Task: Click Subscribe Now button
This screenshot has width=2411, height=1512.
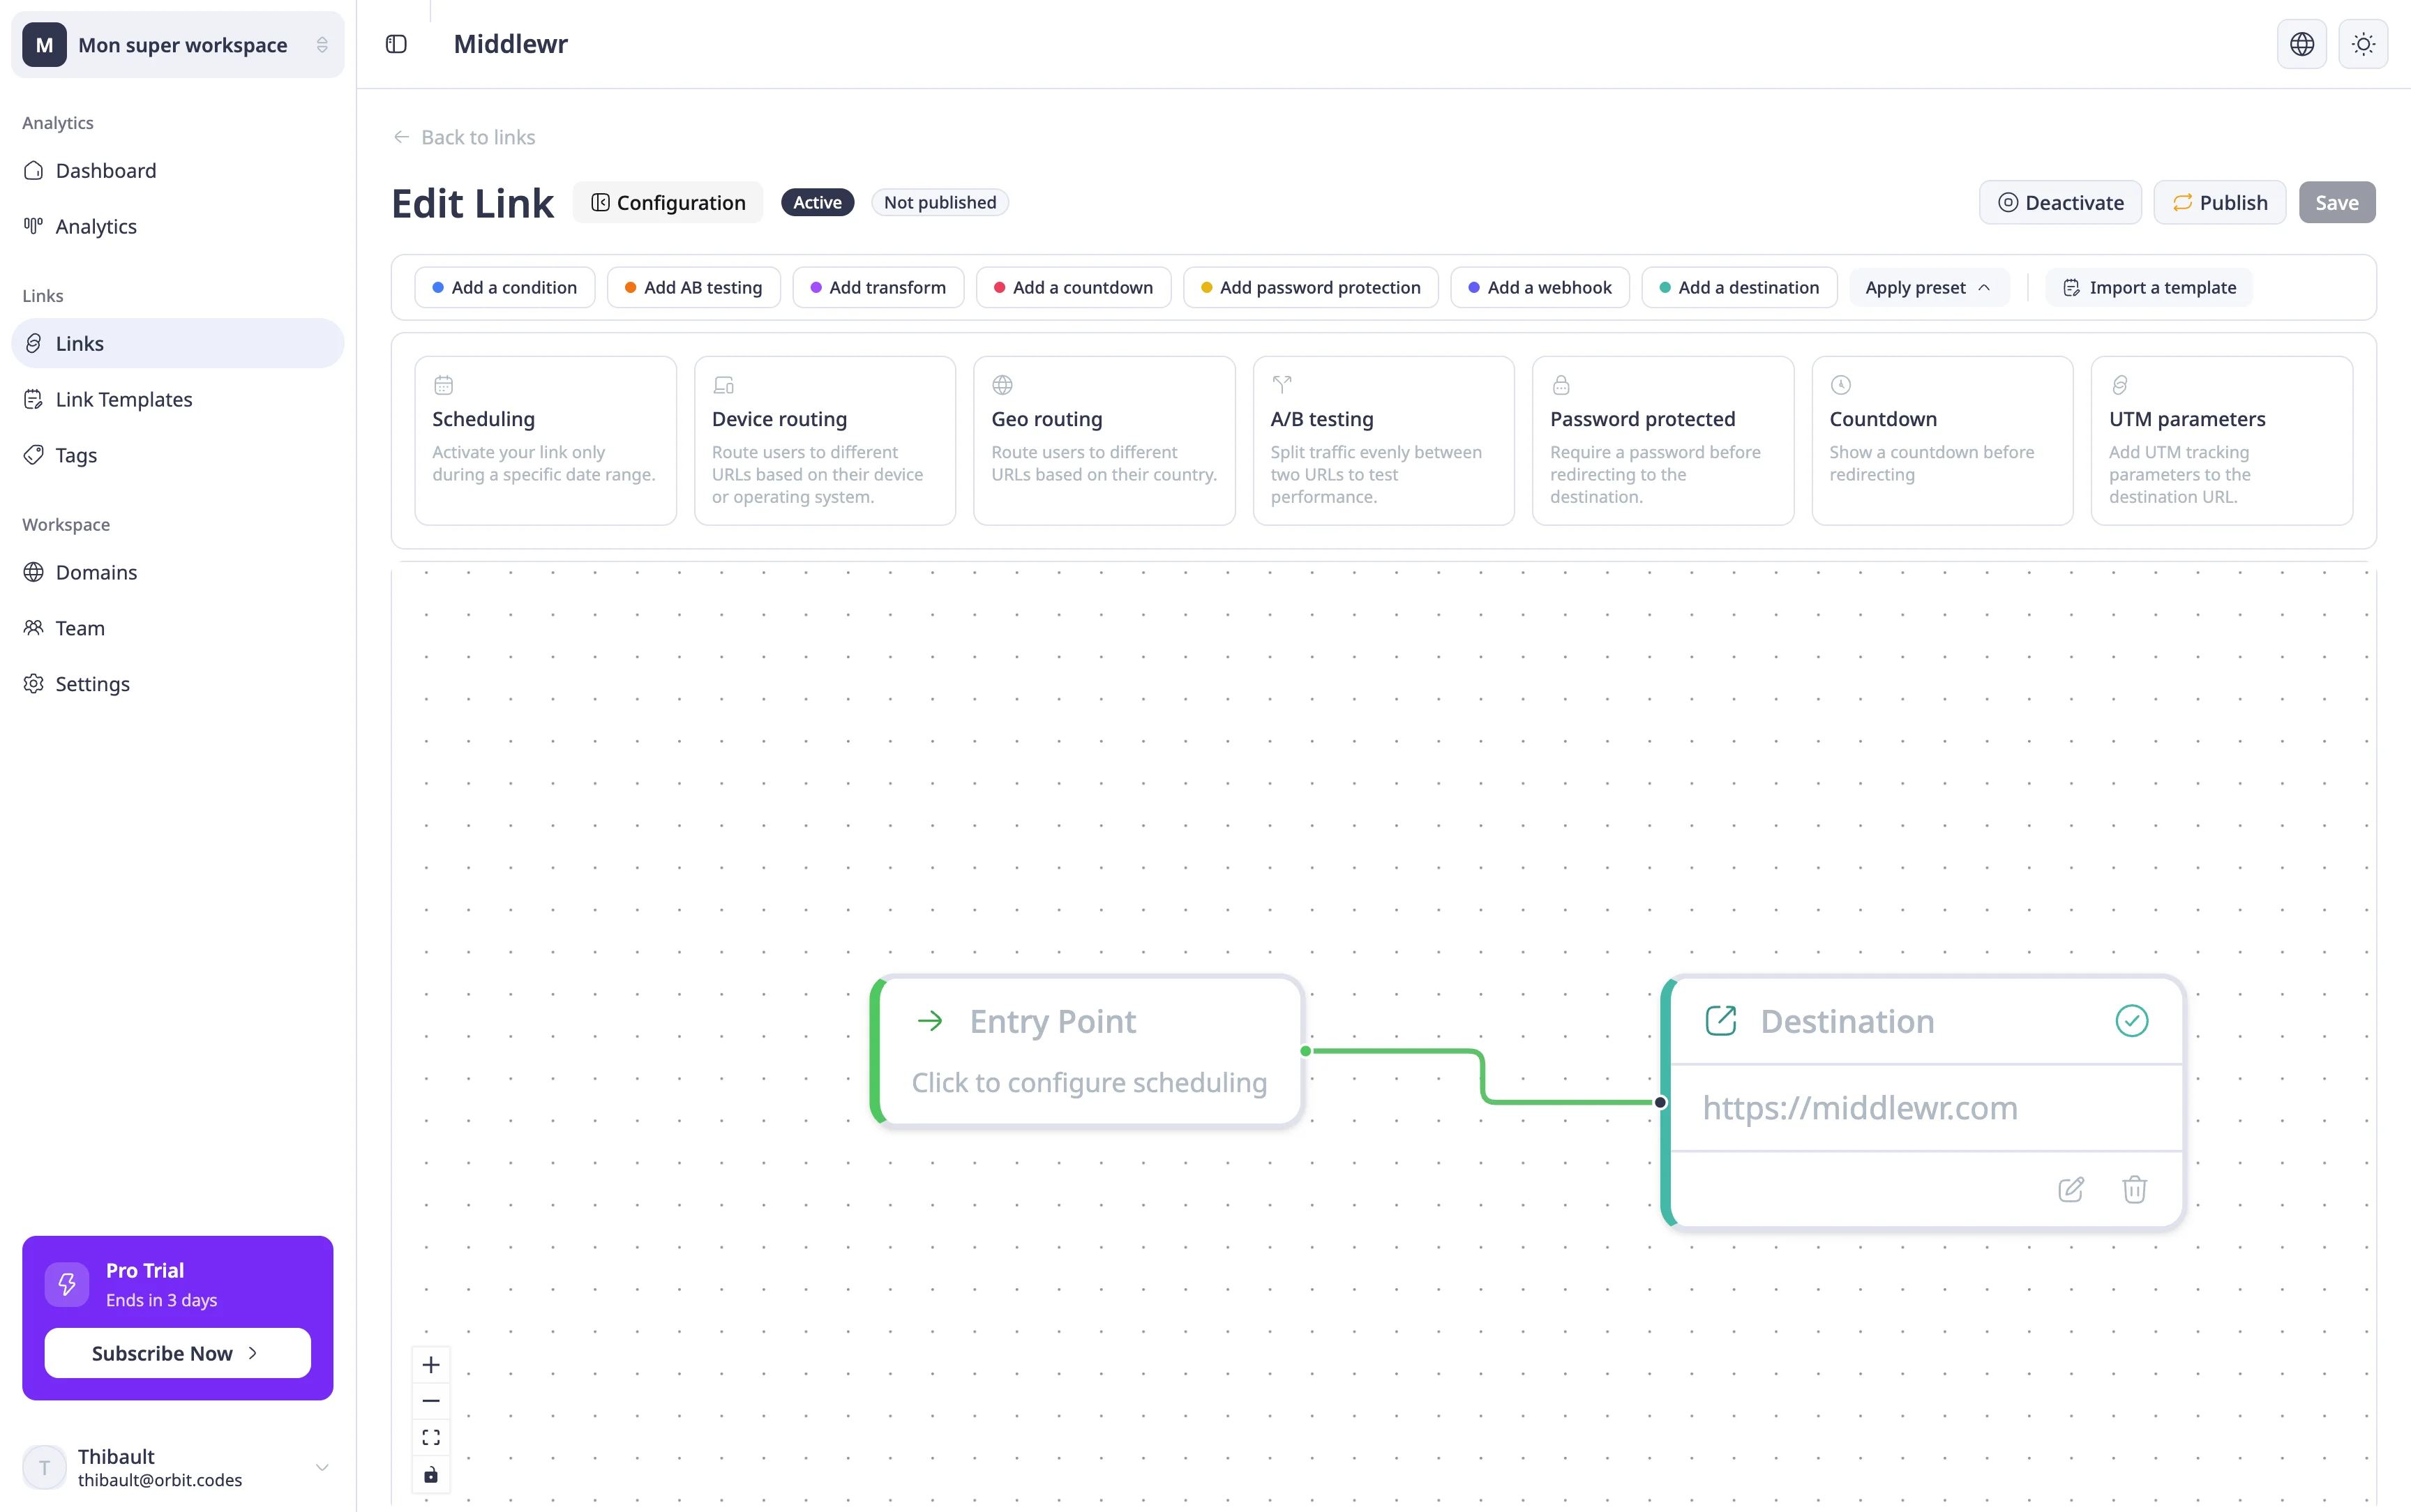Action: coord(178,1353)
